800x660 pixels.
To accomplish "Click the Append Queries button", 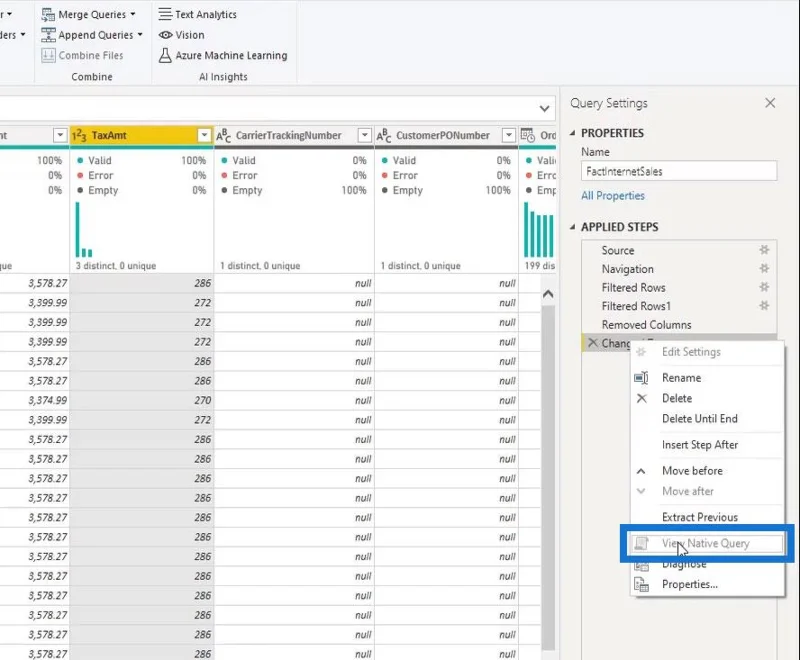I will pyautogui.click(x=92, y=35).
